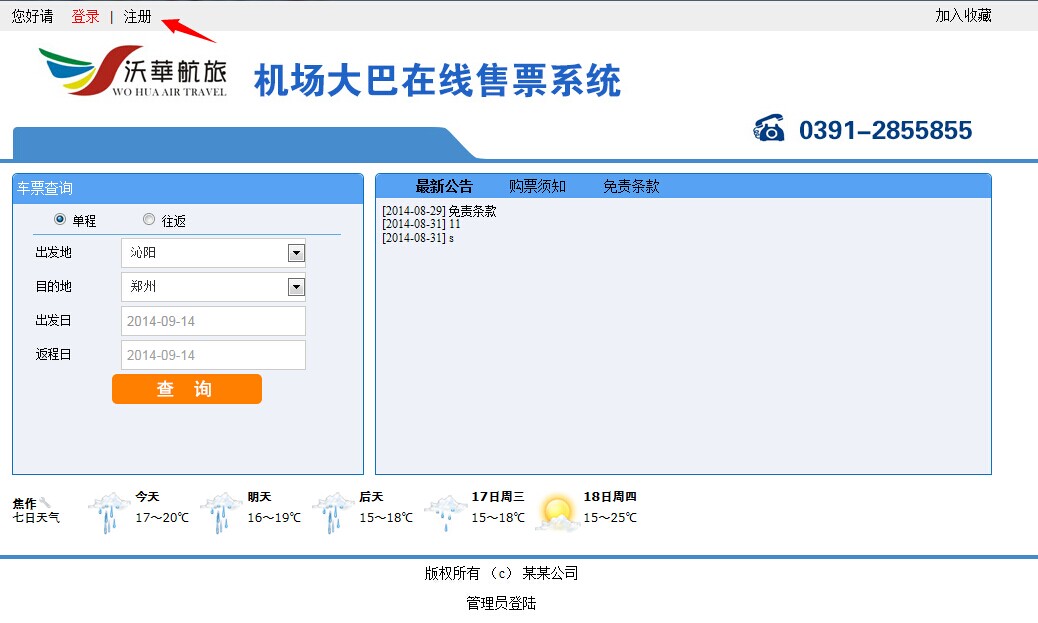Open the 管理员登陆 admin login link
The height and width of the screenshot is (623, 1038).
click(501, 603)
